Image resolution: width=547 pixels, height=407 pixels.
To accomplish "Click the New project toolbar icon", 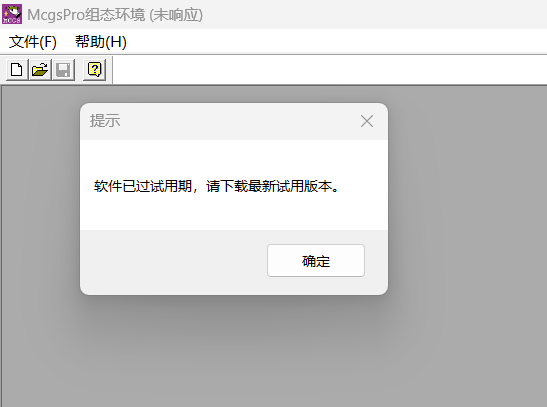I will [x=17, y=70].
